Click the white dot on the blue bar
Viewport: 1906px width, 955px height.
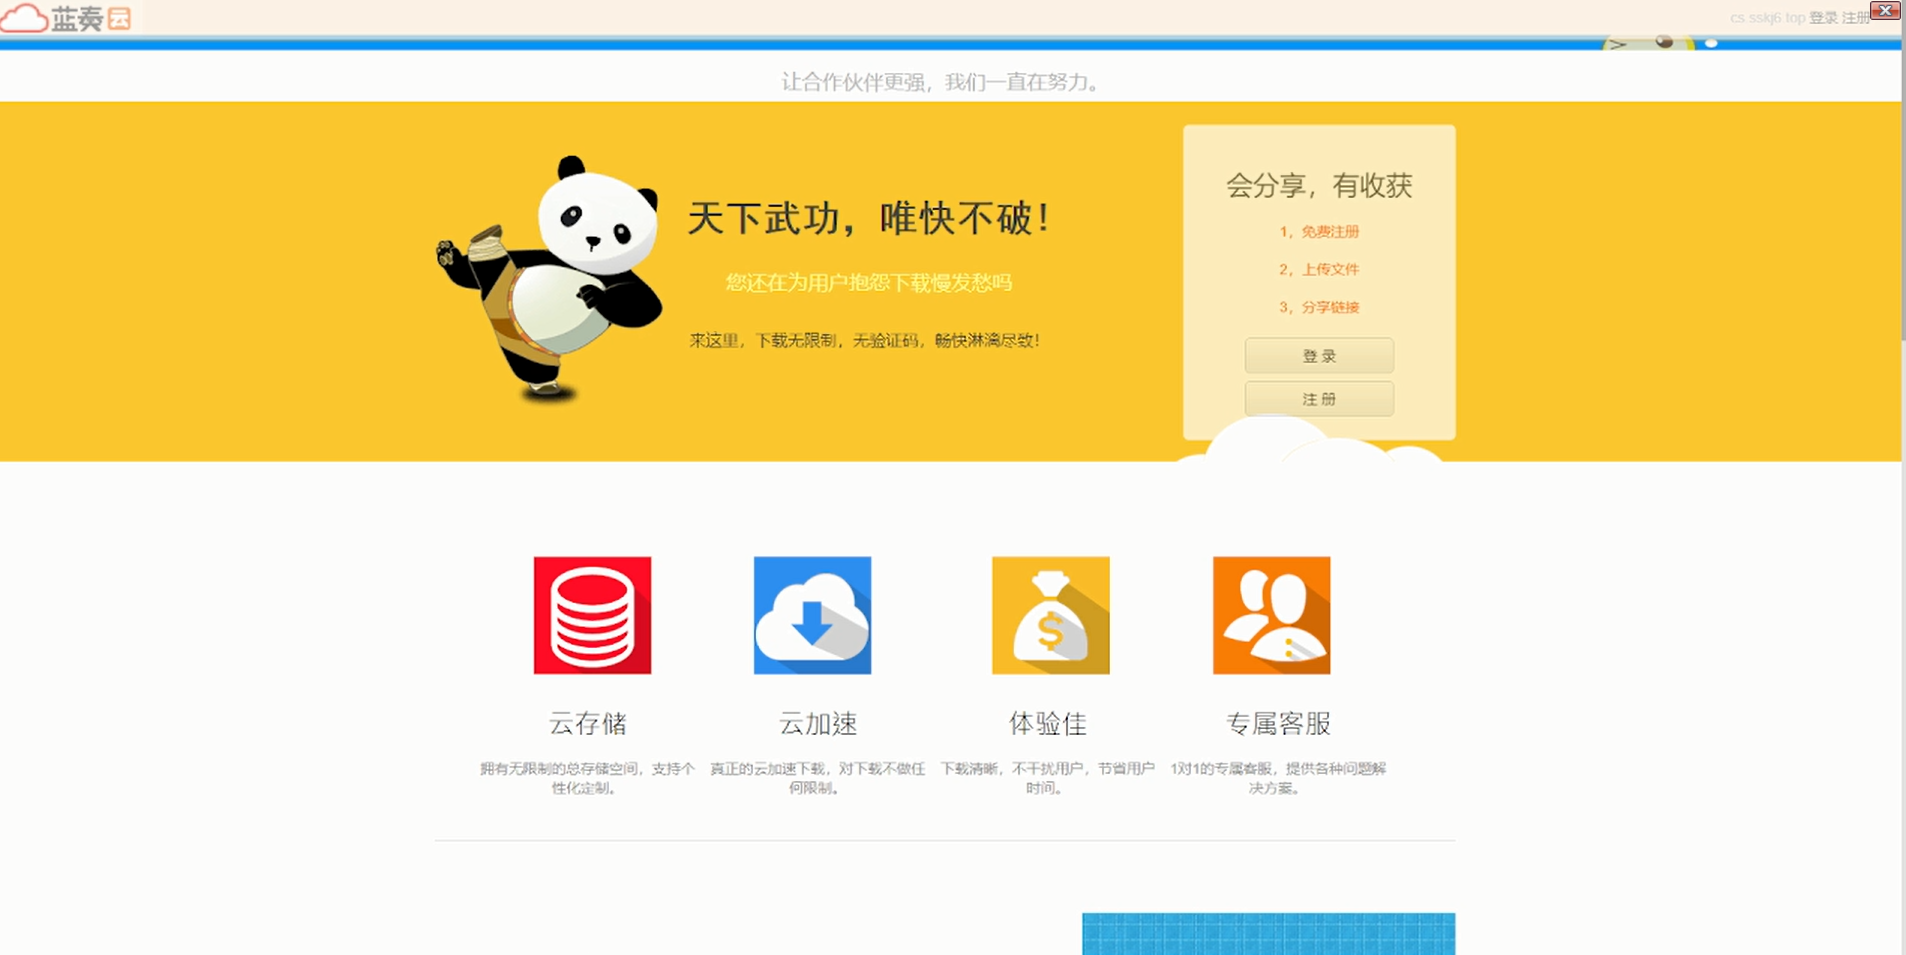[1710, 43]
